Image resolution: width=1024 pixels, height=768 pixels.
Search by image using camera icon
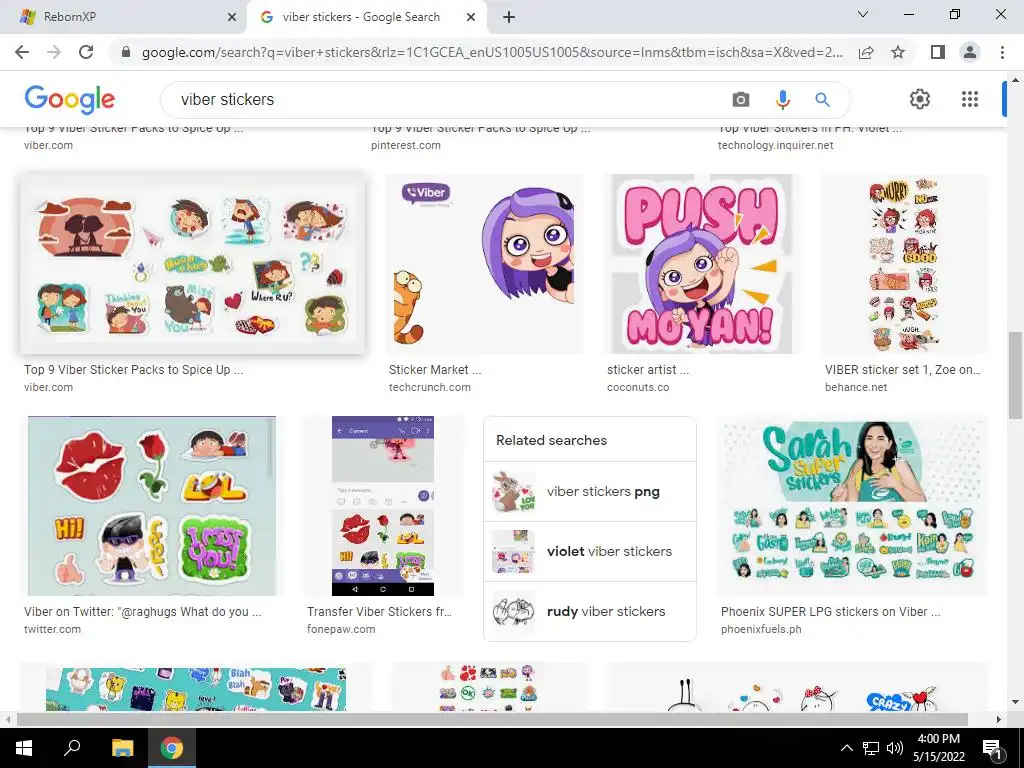[x=741, y=99]
